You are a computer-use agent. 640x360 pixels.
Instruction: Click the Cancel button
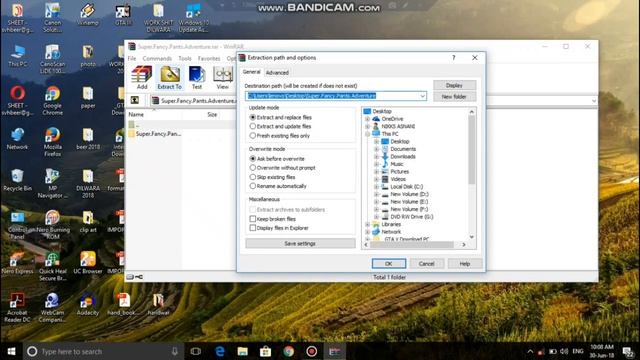pos(427,264)
